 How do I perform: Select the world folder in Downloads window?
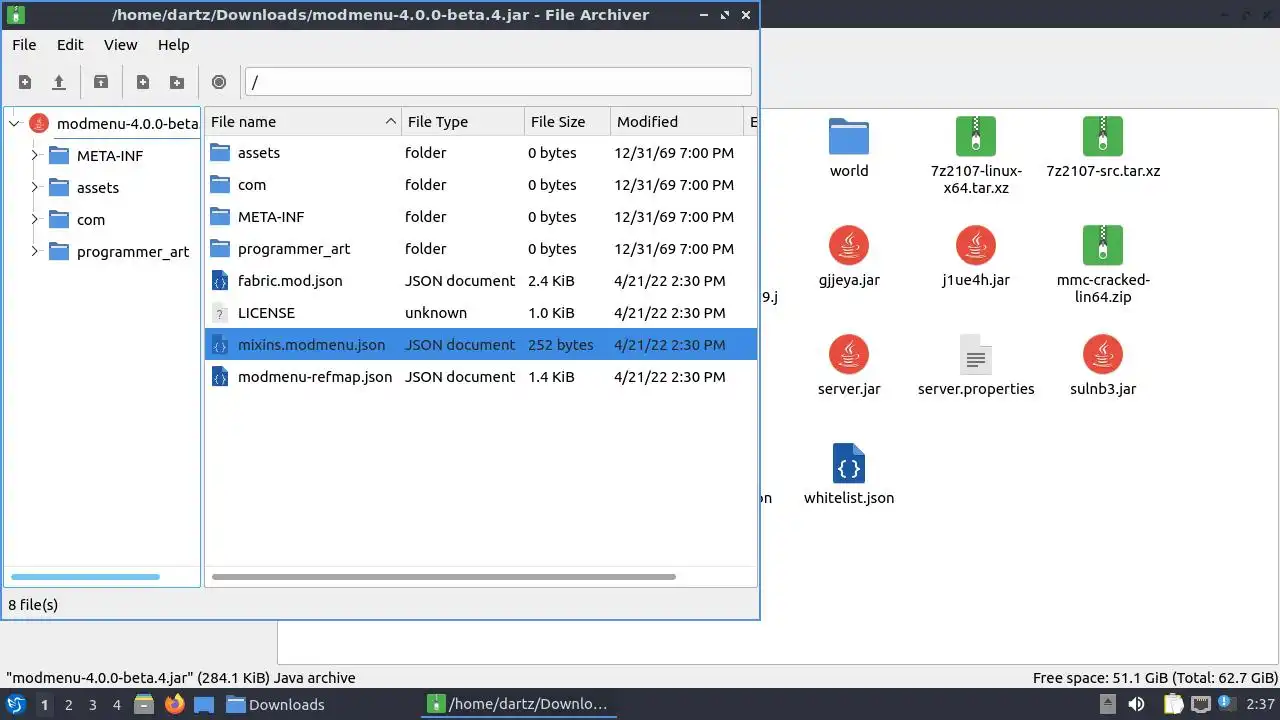(x=849, y=148)
